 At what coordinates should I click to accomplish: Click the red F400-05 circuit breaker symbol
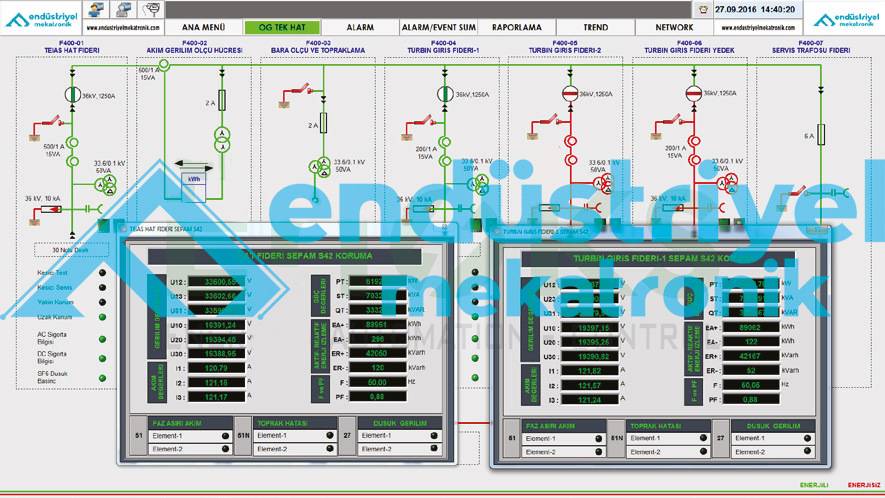570,93
